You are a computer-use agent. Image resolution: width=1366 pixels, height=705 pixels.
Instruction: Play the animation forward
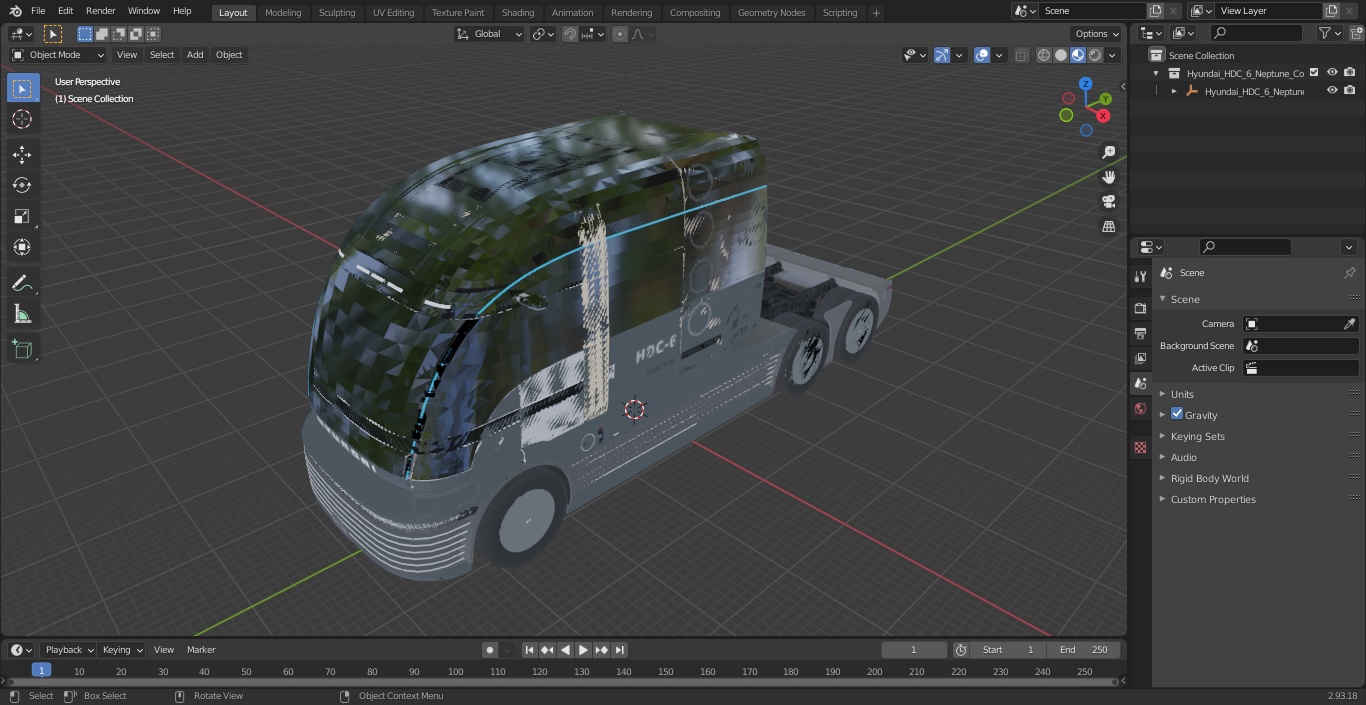pos(584,650)
